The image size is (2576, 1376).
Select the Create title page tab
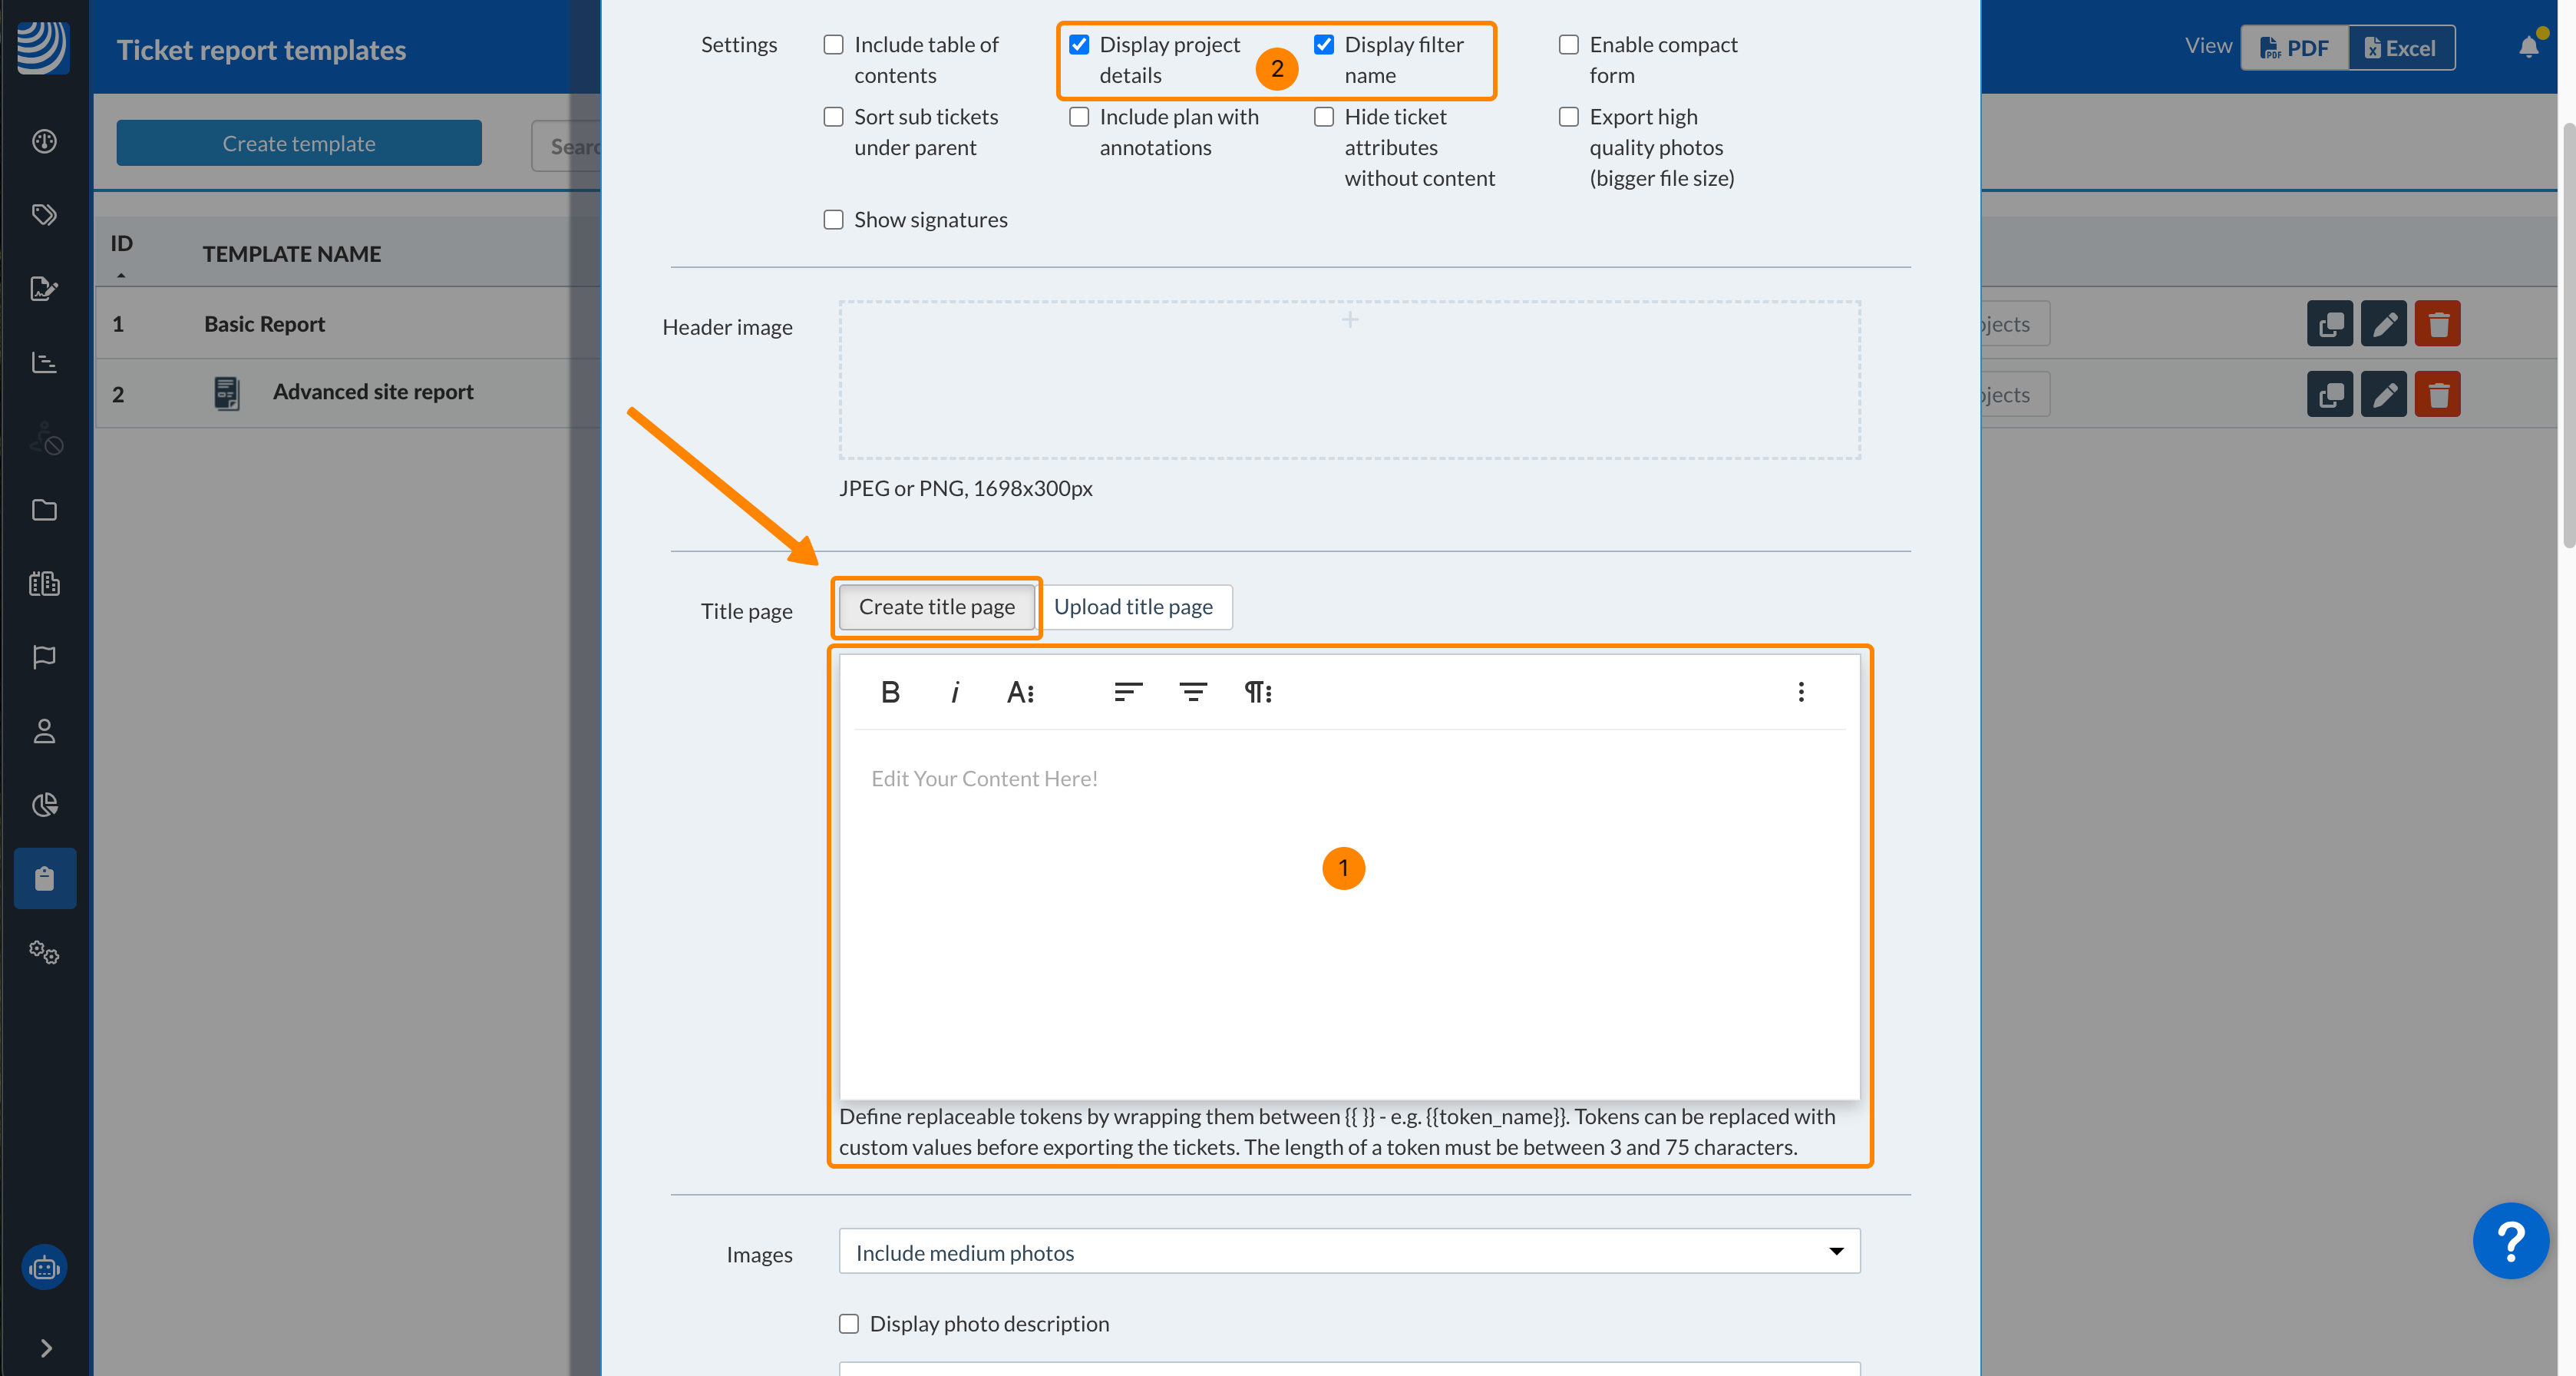tap(936, 607)
